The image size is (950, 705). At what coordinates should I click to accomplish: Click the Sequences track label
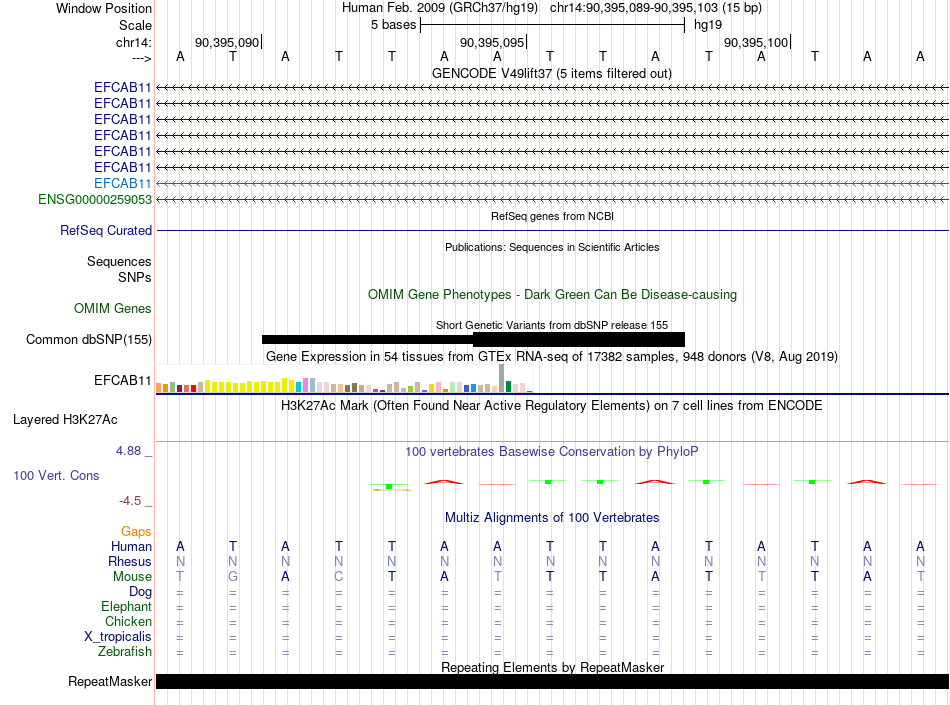[119, 262]
